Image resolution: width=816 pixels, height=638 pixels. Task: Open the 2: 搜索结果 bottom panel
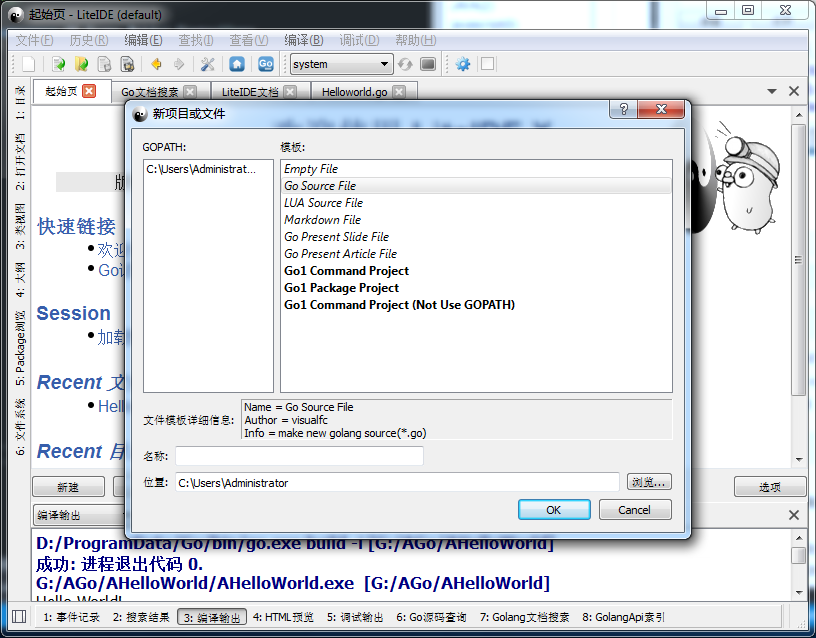(x=142, y=617)
